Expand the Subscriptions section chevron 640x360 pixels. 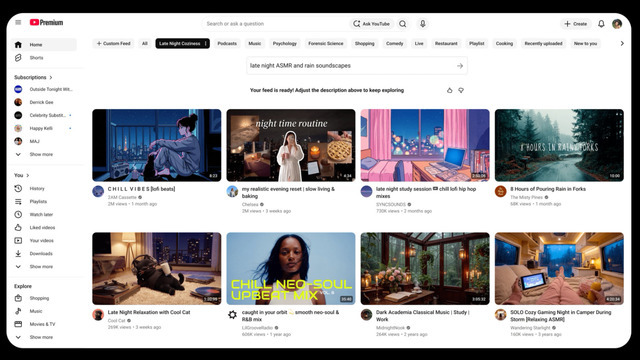[x=51, y=77]
